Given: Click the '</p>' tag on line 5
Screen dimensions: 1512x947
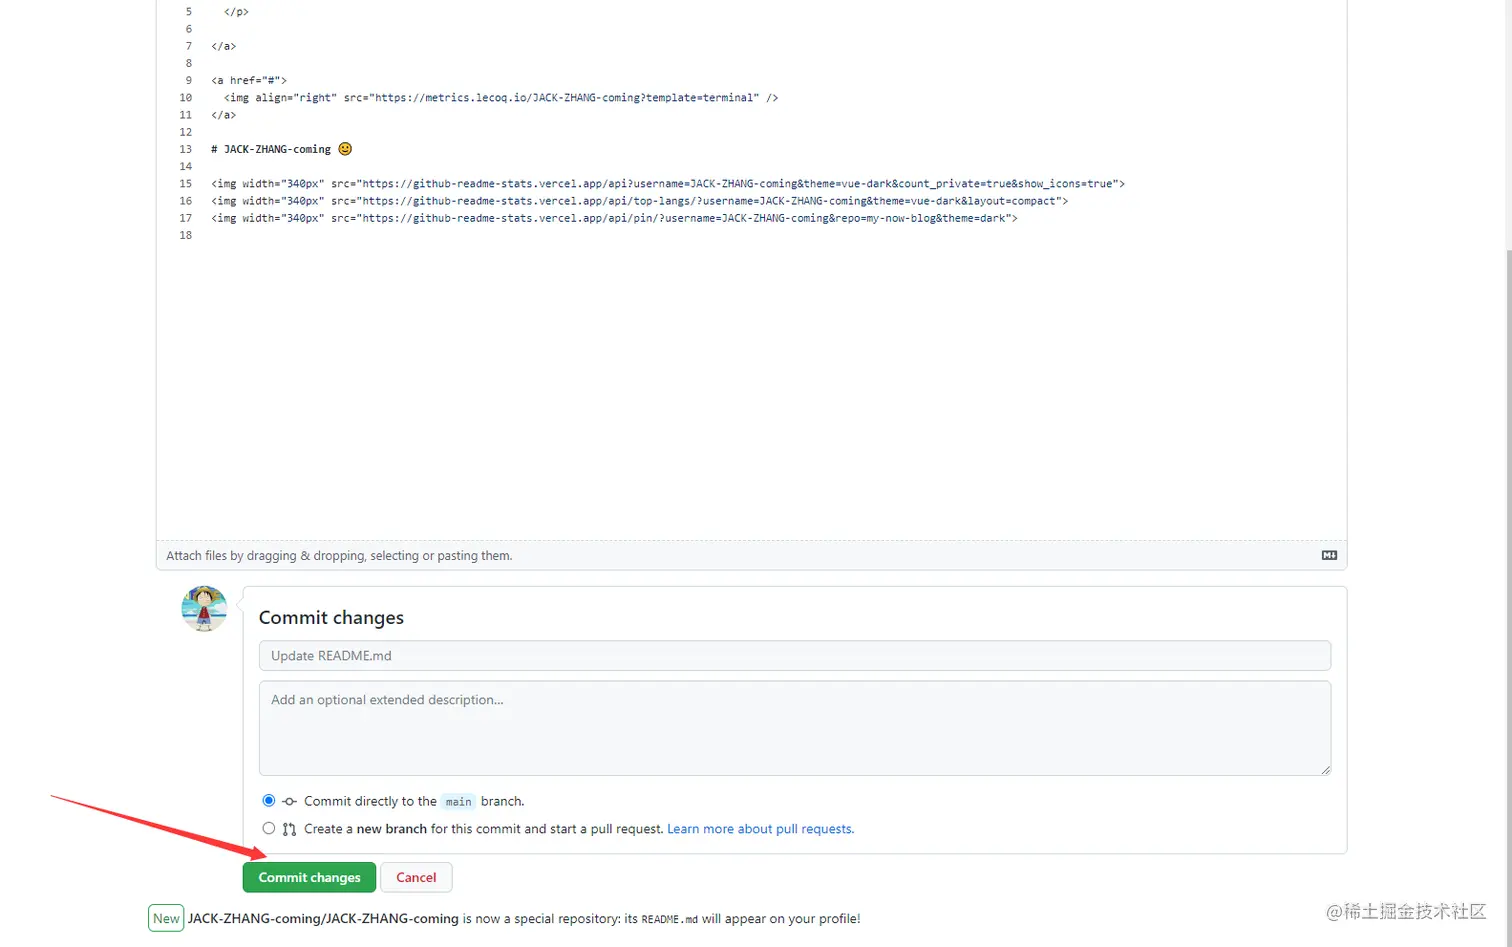Looking at the screenshot, I should coord(236,12).
